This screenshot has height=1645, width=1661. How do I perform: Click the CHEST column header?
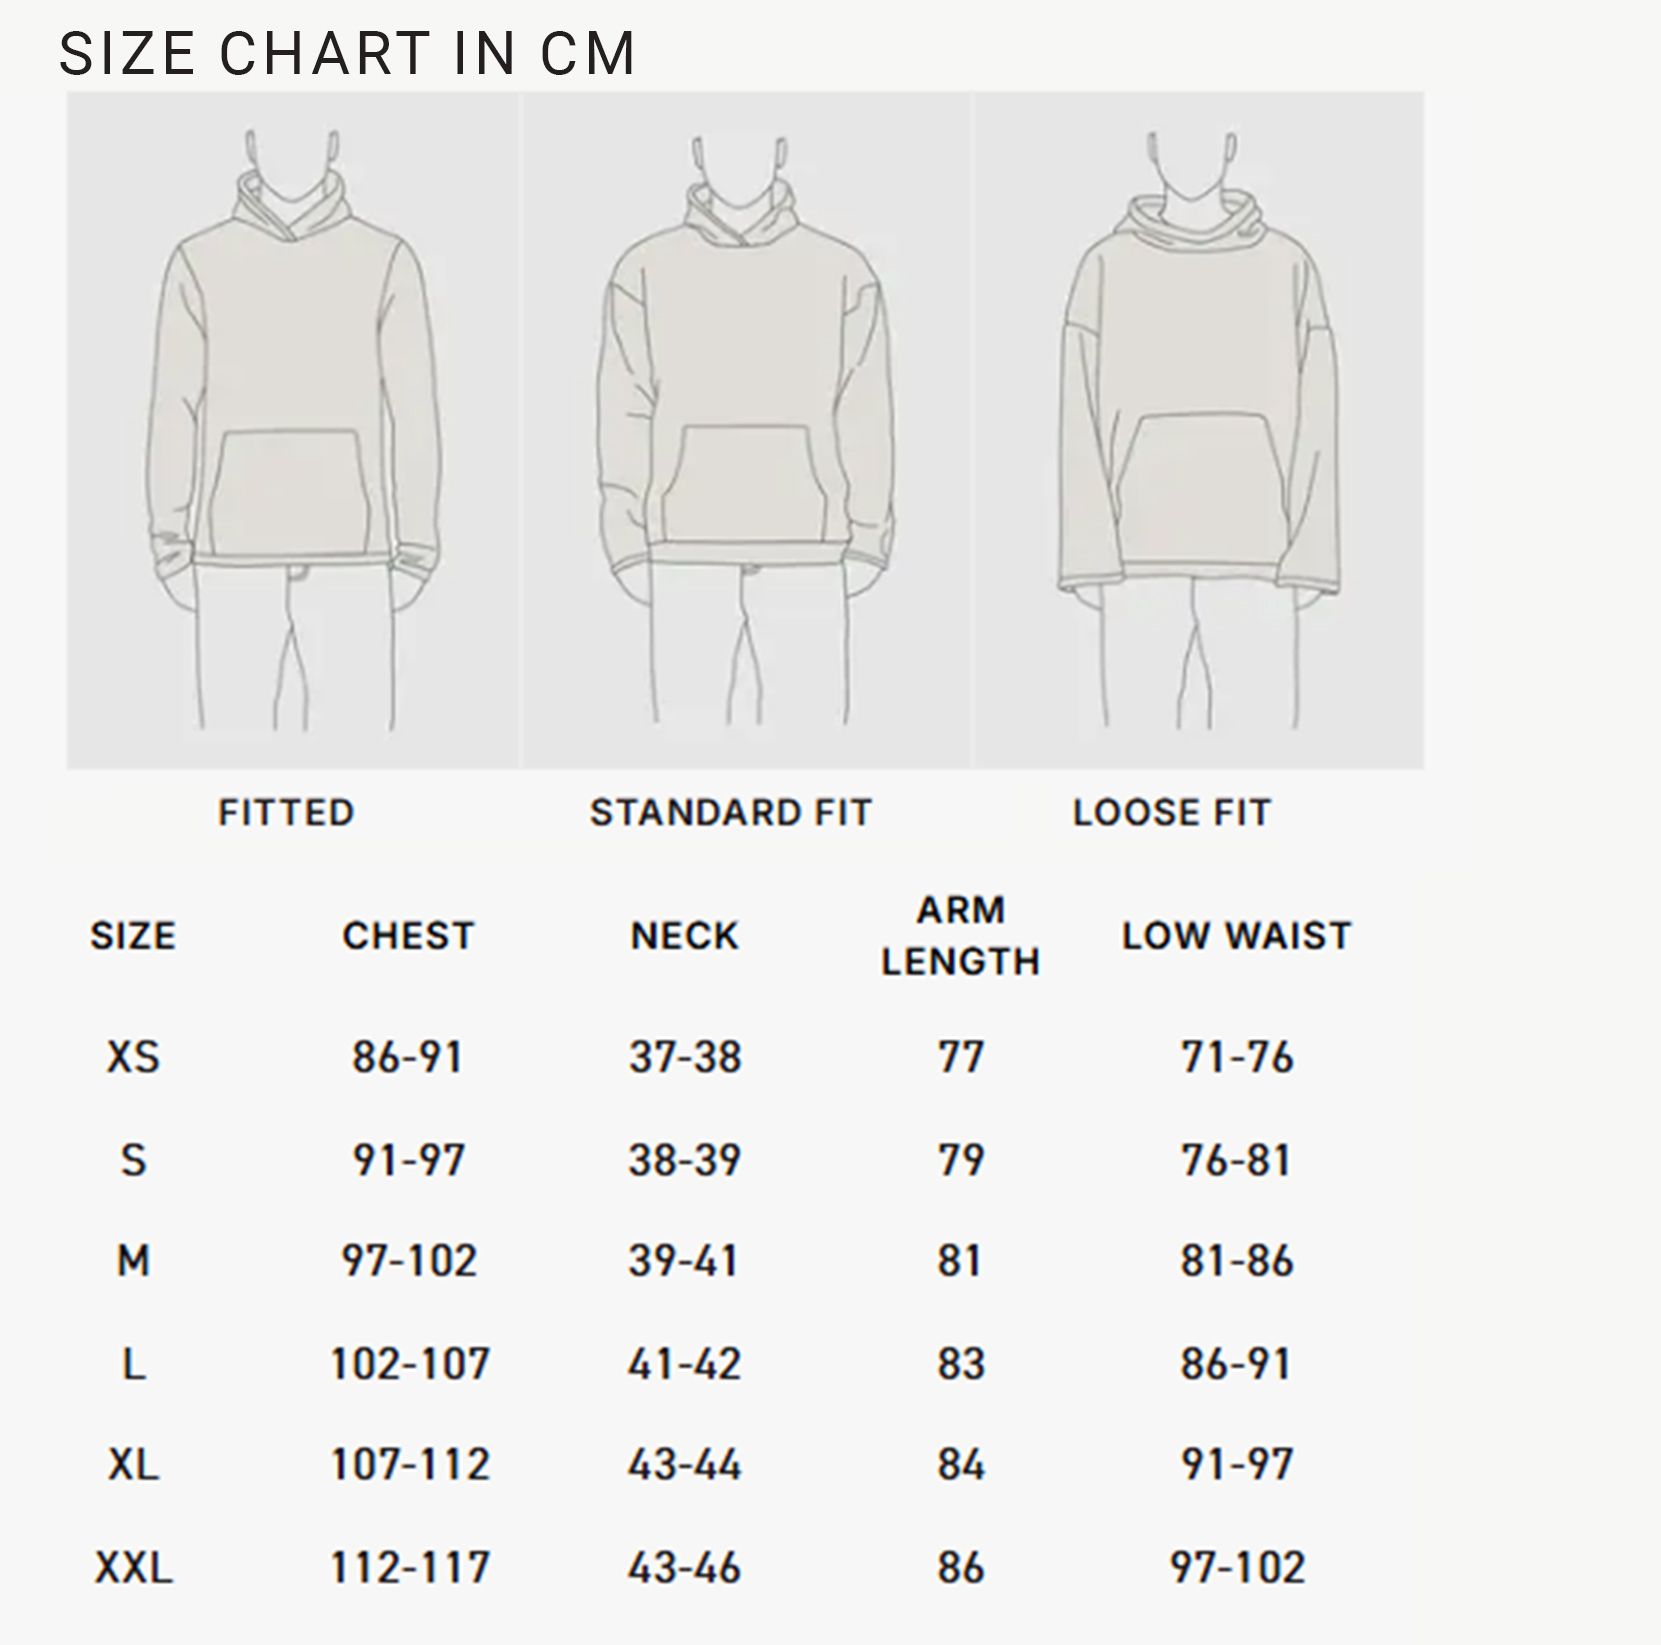[408, 936]
